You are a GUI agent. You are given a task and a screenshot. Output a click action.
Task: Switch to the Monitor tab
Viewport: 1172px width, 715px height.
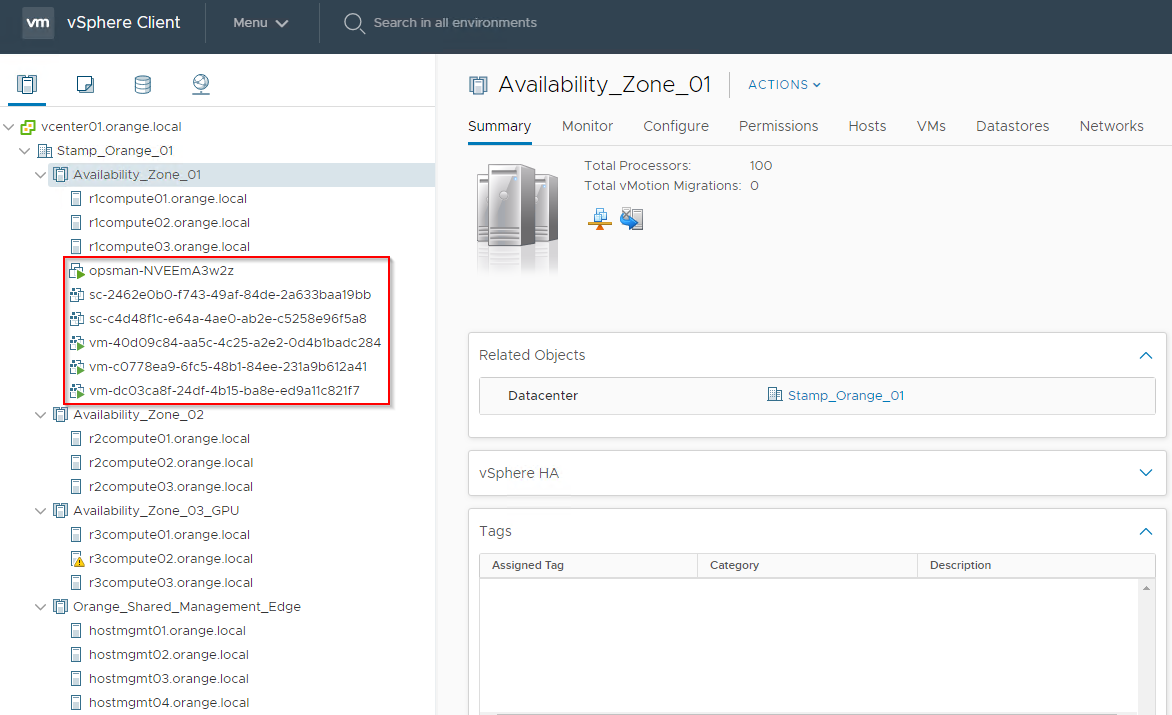click(587, 126)
